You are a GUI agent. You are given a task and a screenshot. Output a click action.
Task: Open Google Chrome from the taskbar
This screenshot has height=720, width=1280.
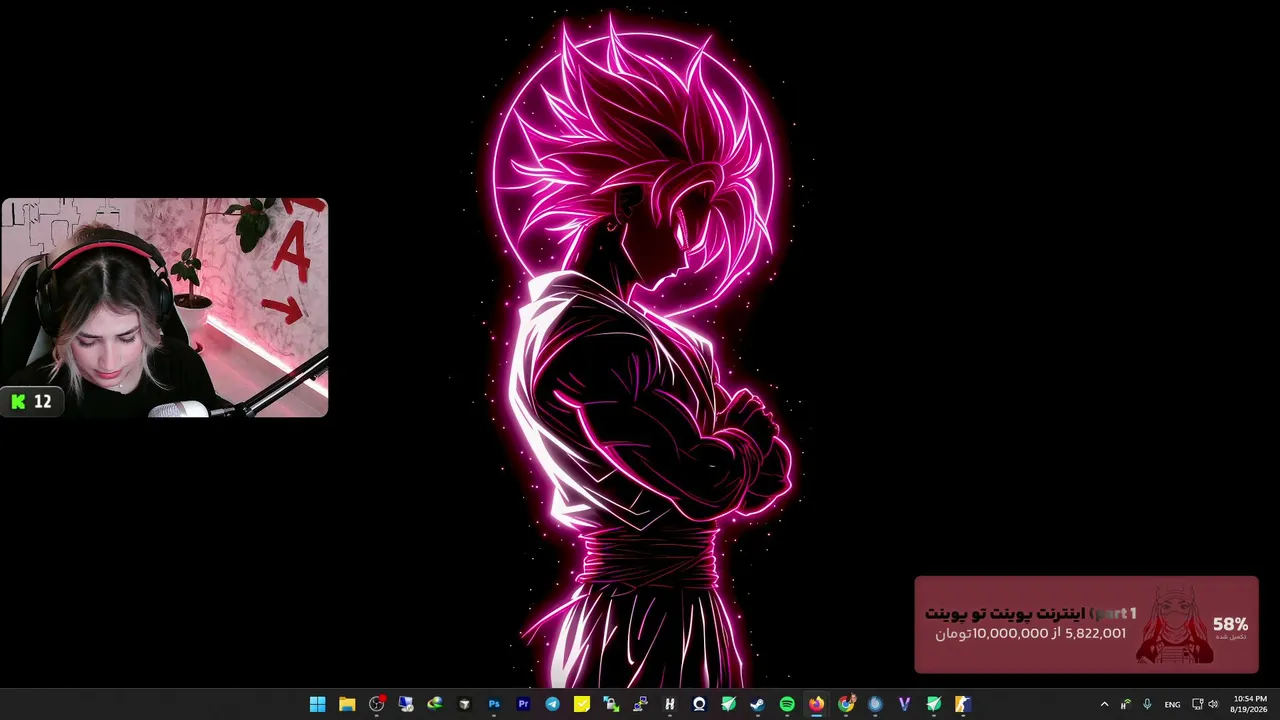(846, 704)
